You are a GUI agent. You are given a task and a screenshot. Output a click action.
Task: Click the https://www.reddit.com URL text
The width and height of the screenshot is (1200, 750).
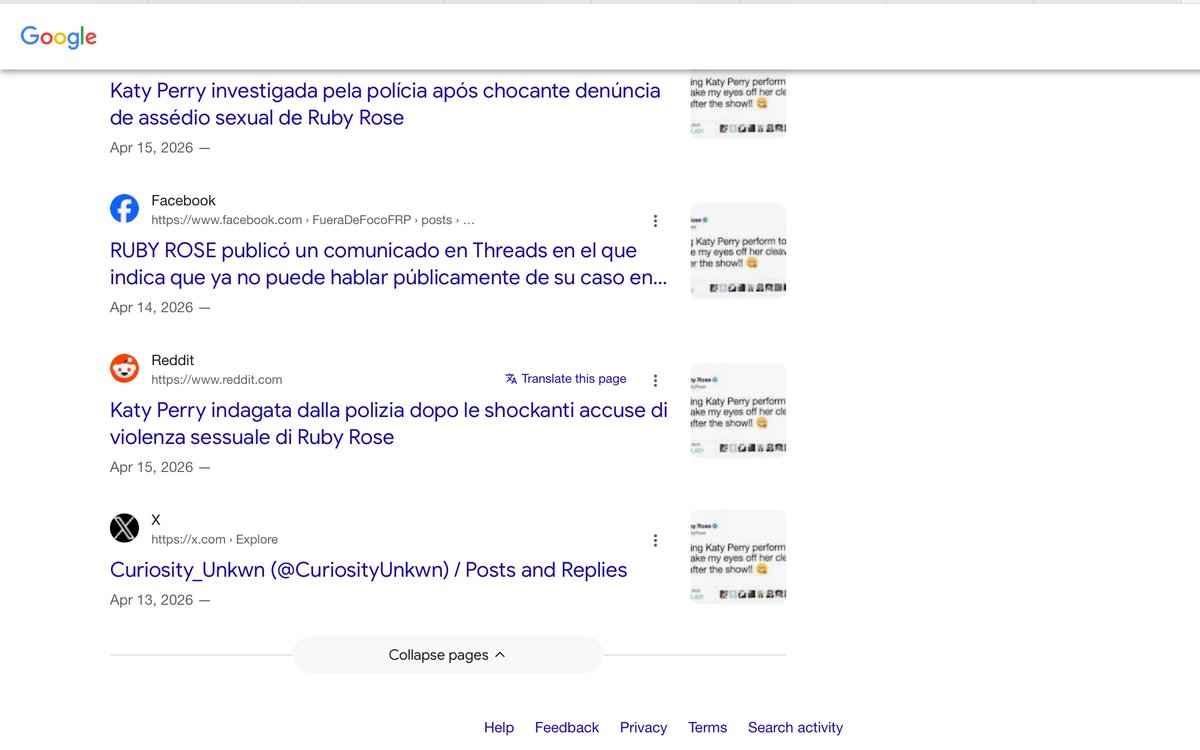pos(217,380)
